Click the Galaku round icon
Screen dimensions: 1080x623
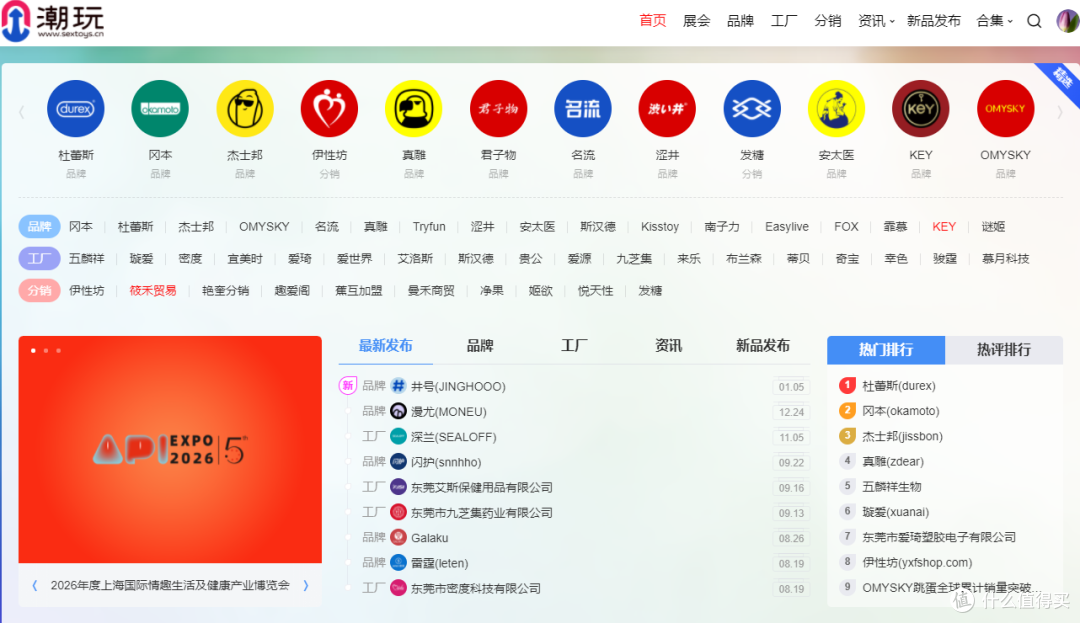(x=398, y=537)
